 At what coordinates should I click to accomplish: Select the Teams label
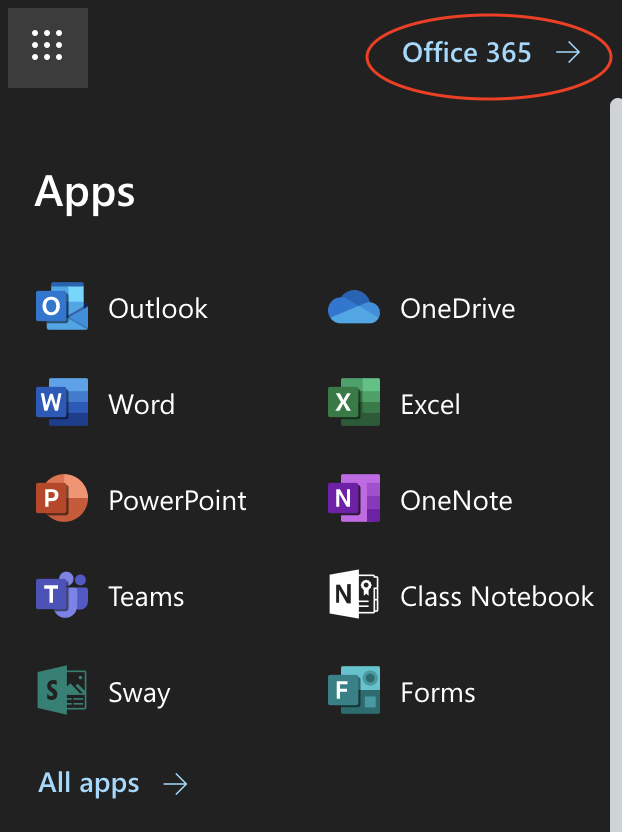(x=146, y=596)
